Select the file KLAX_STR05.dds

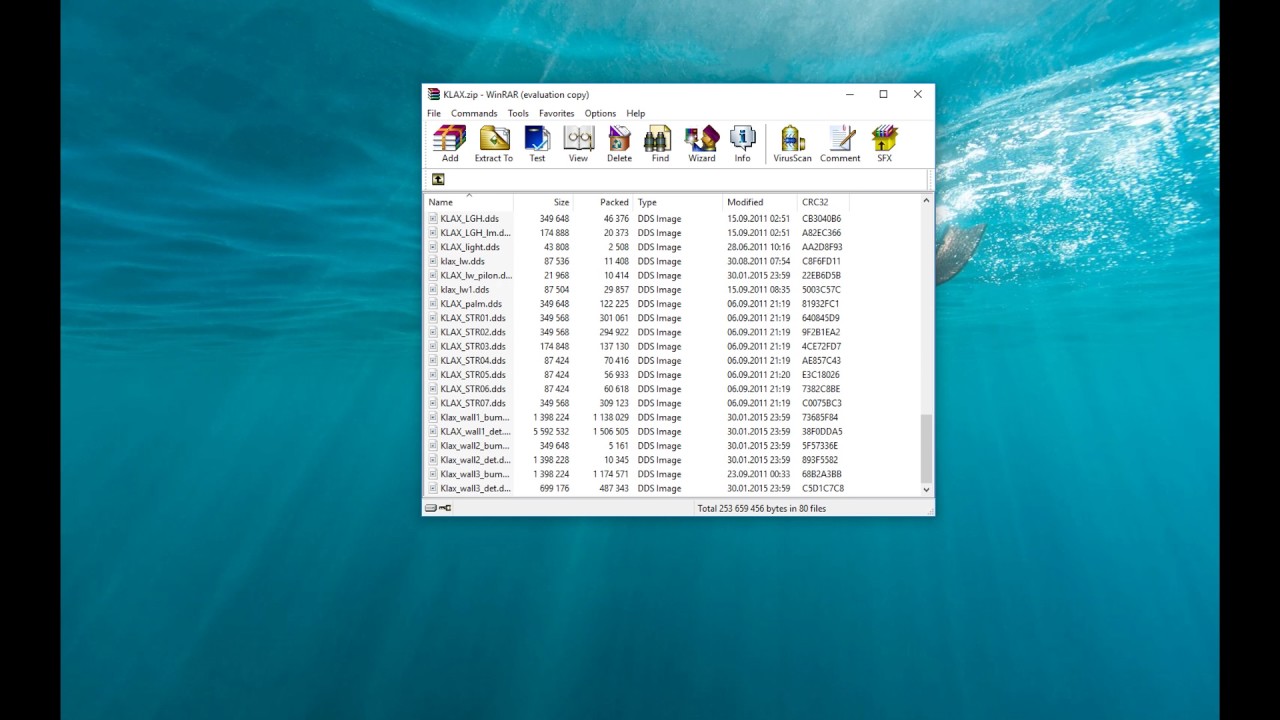pos(473,375)
